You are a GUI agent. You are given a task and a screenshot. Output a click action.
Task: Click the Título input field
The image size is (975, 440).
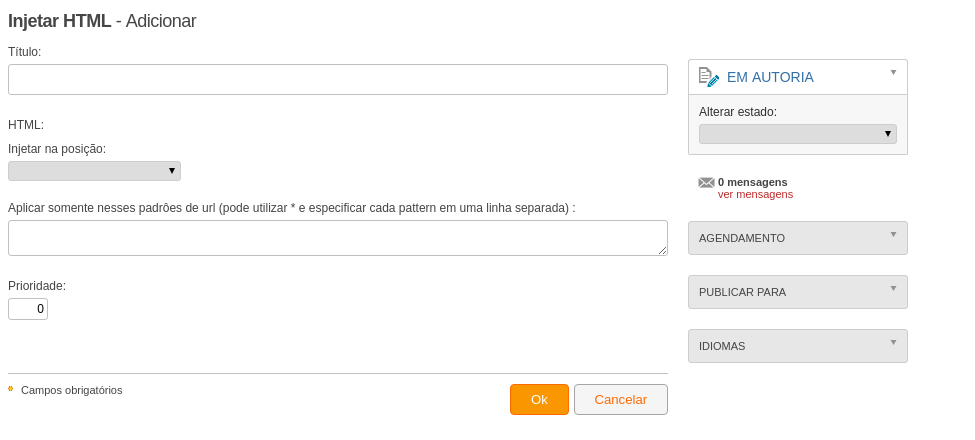coord(338,80)
